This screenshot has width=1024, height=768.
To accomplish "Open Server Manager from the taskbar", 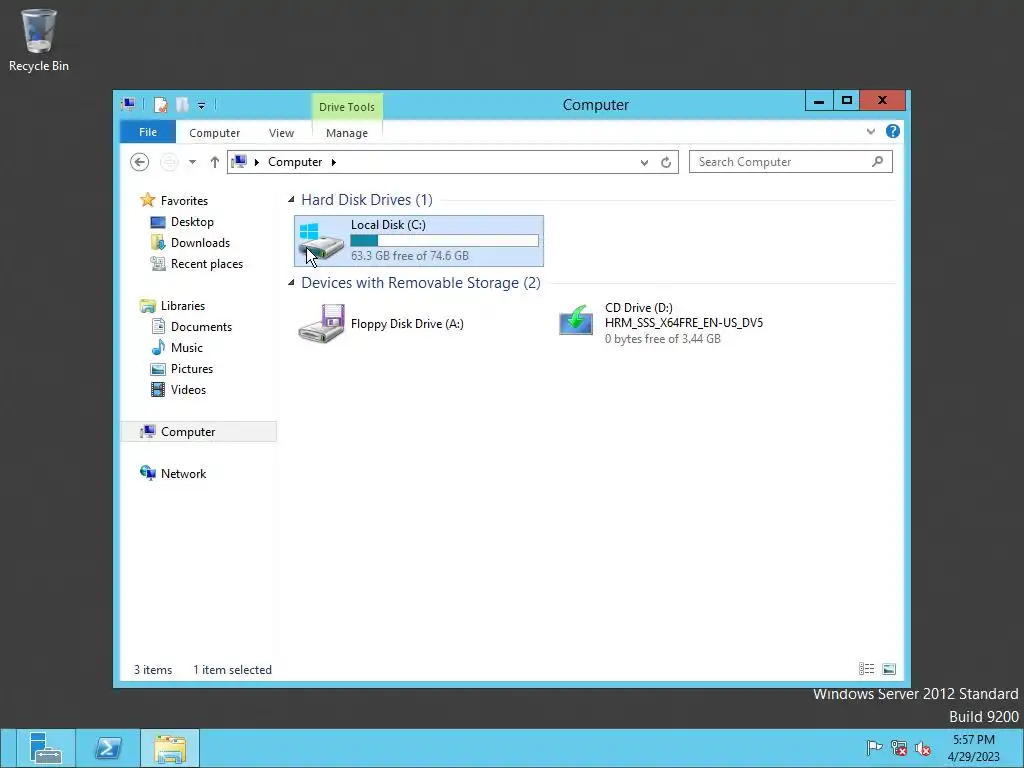I will 44,748.
